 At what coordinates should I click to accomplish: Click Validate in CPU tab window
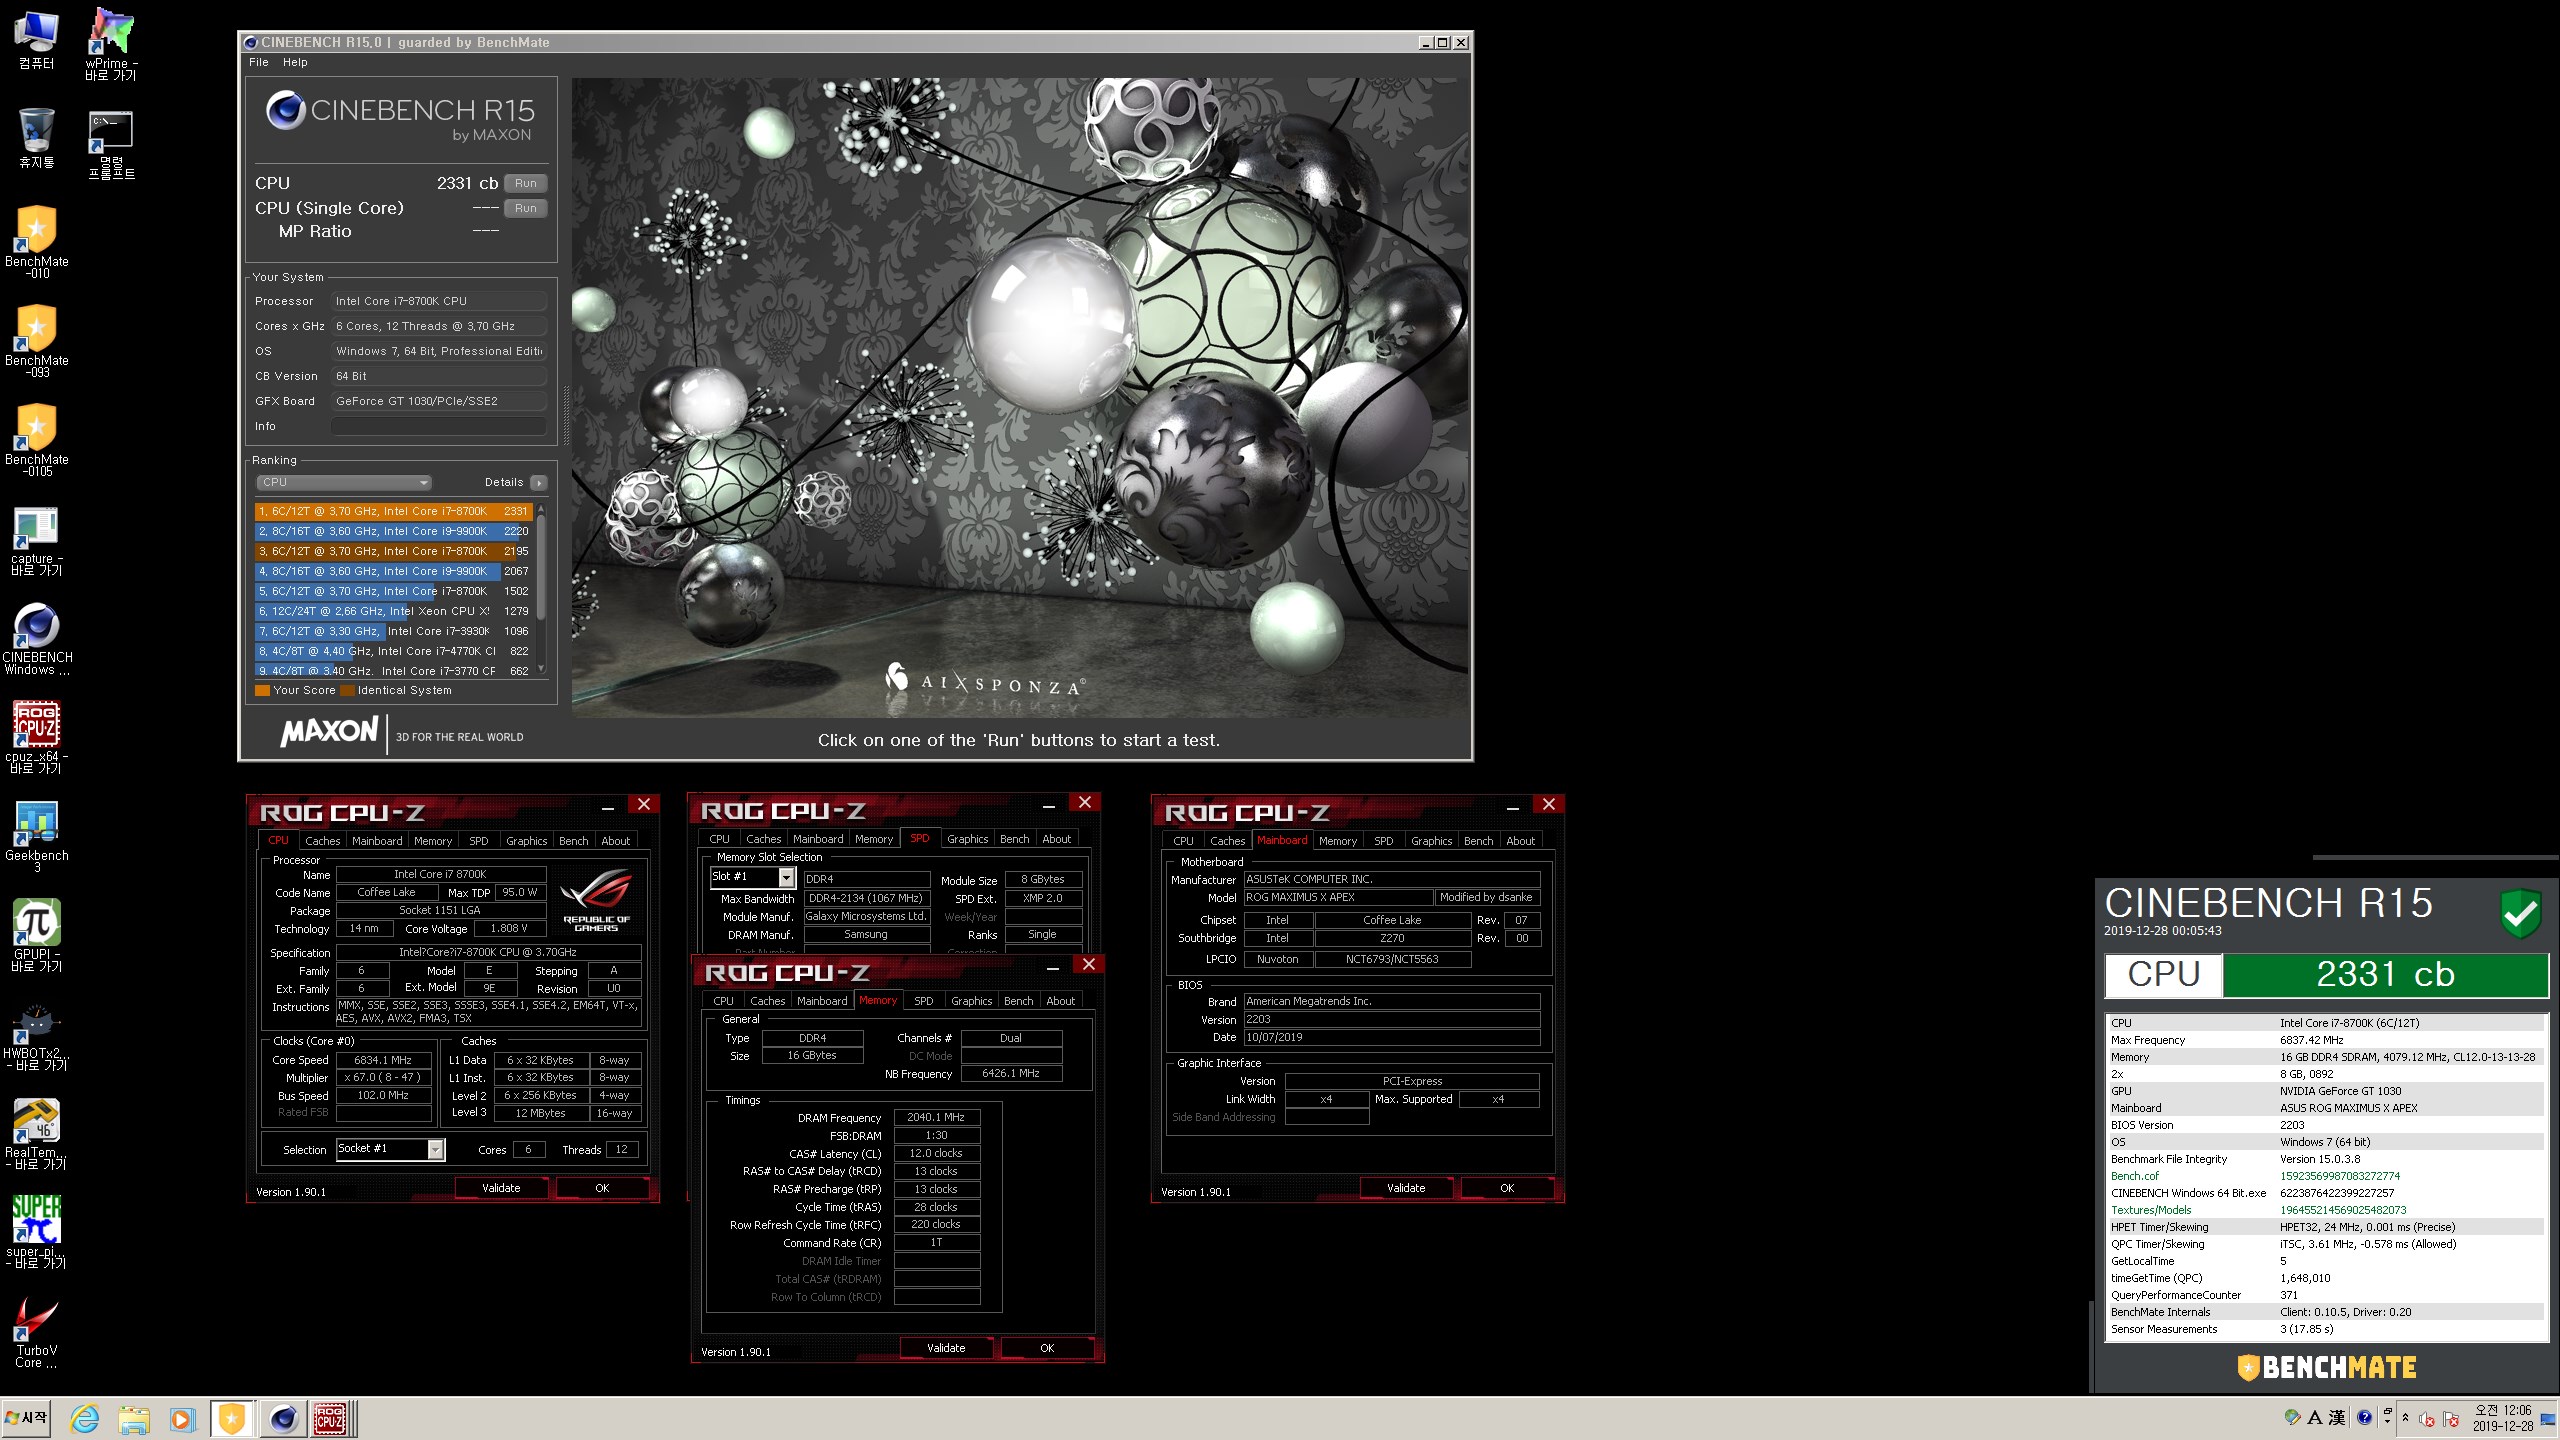click(x=501, y=1188)
